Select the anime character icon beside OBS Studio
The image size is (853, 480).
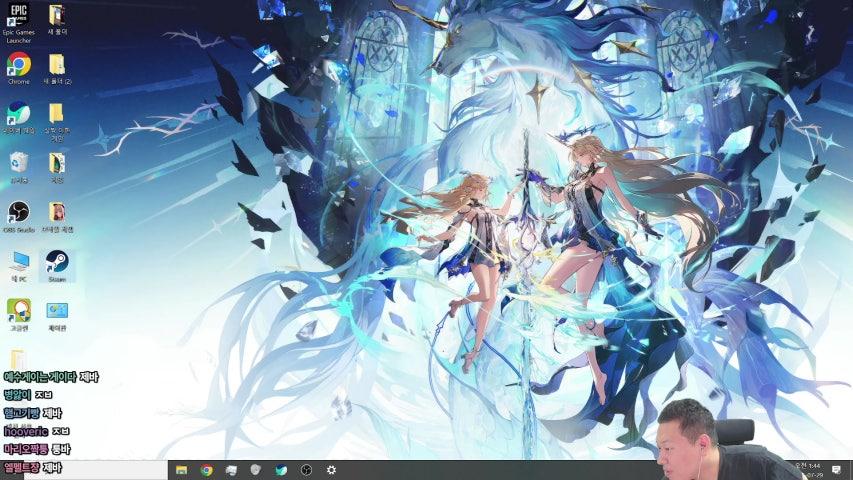click(57, 216)
